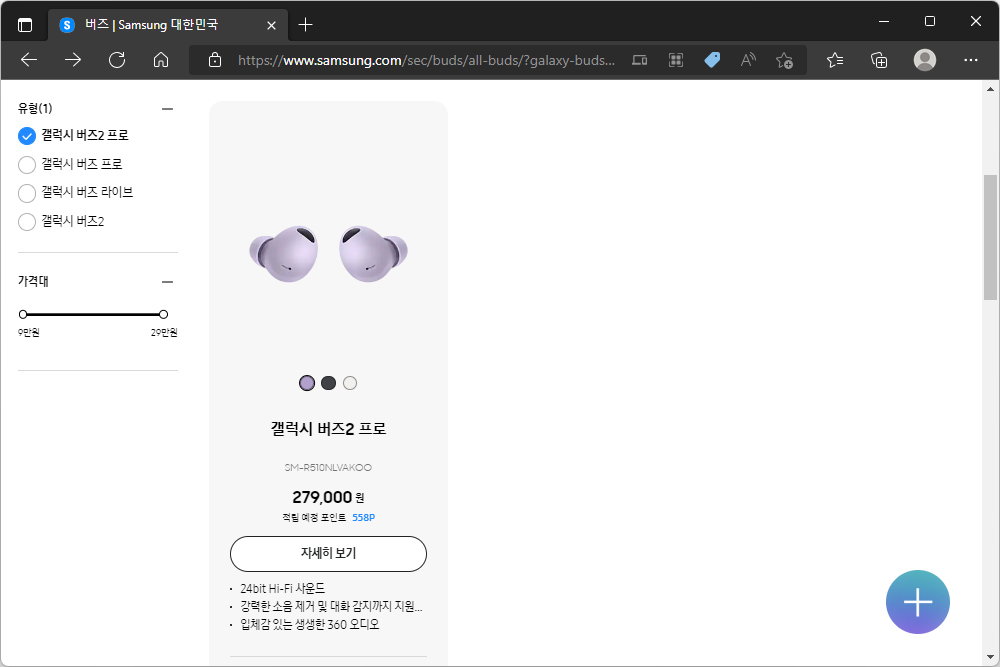Click the scrollbar down arrow
Screen dimensions: 1000x667
coord(990,657)
